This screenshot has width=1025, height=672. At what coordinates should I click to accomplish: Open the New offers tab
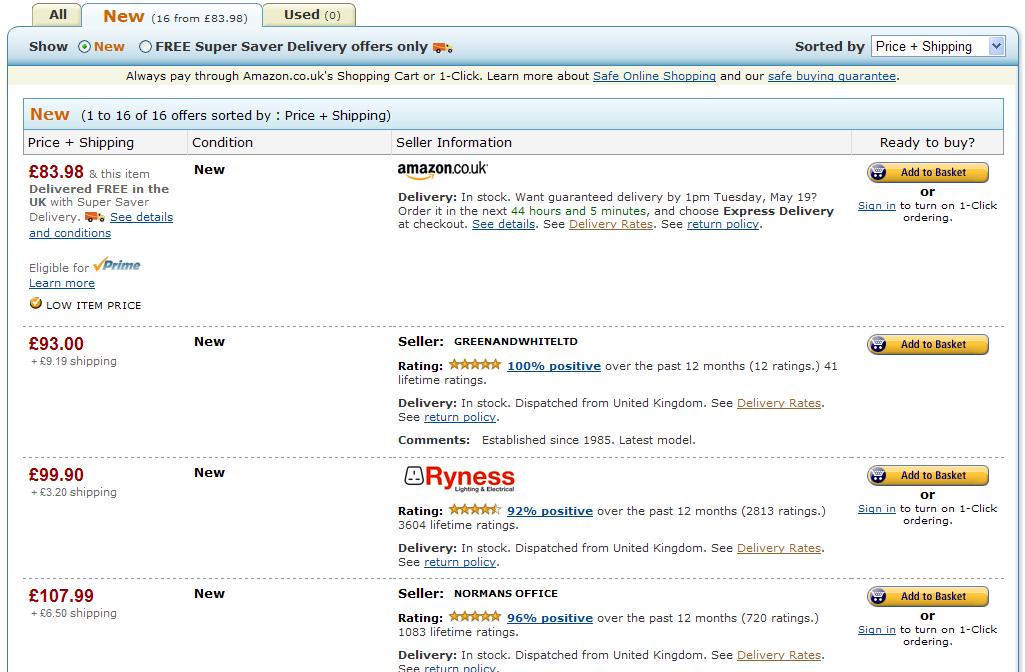point(173,16)
